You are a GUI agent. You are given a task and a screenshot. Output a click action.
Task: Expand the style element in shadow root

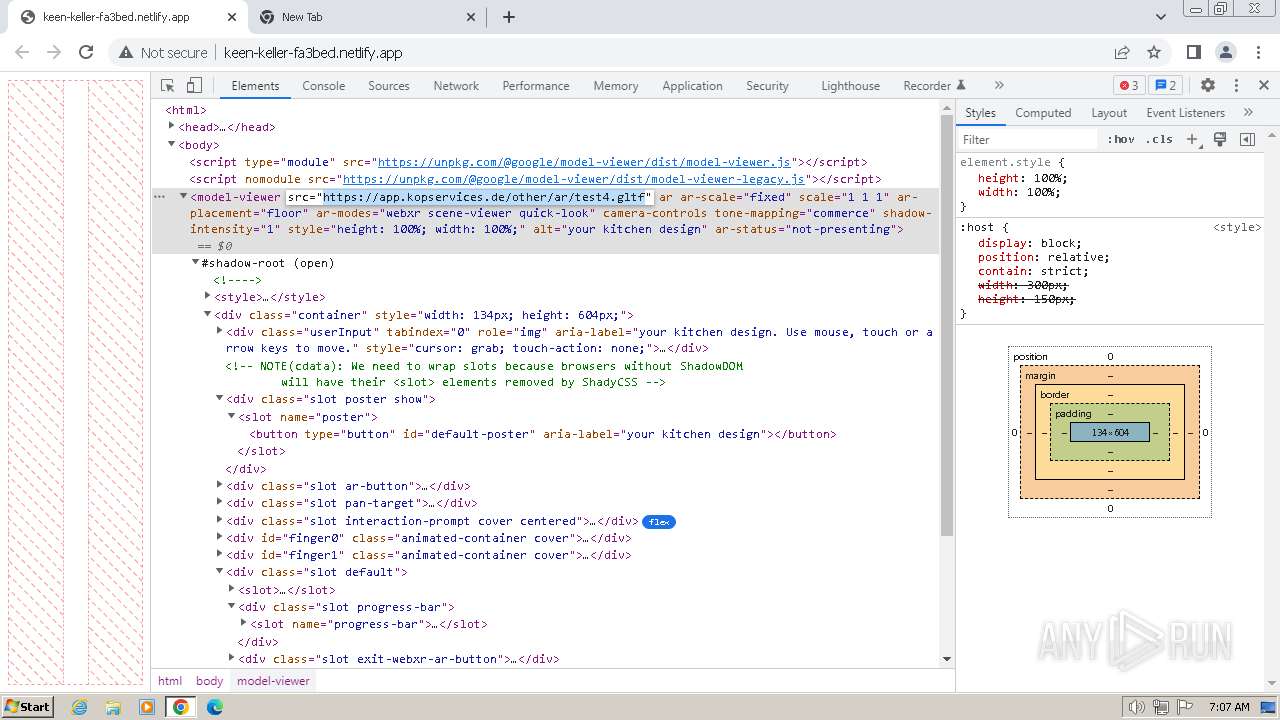pyautogui.click(x=208, y=297)
